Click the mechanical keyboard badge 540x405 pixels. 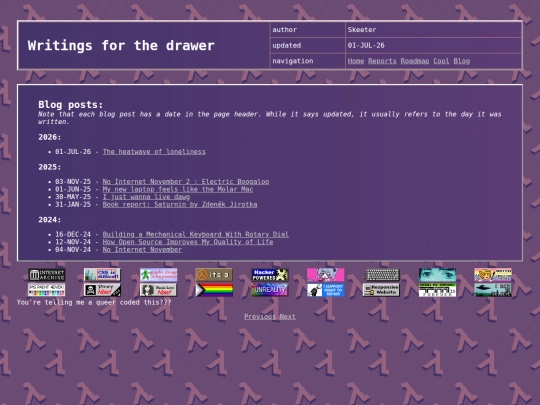[x=382, y=275]
